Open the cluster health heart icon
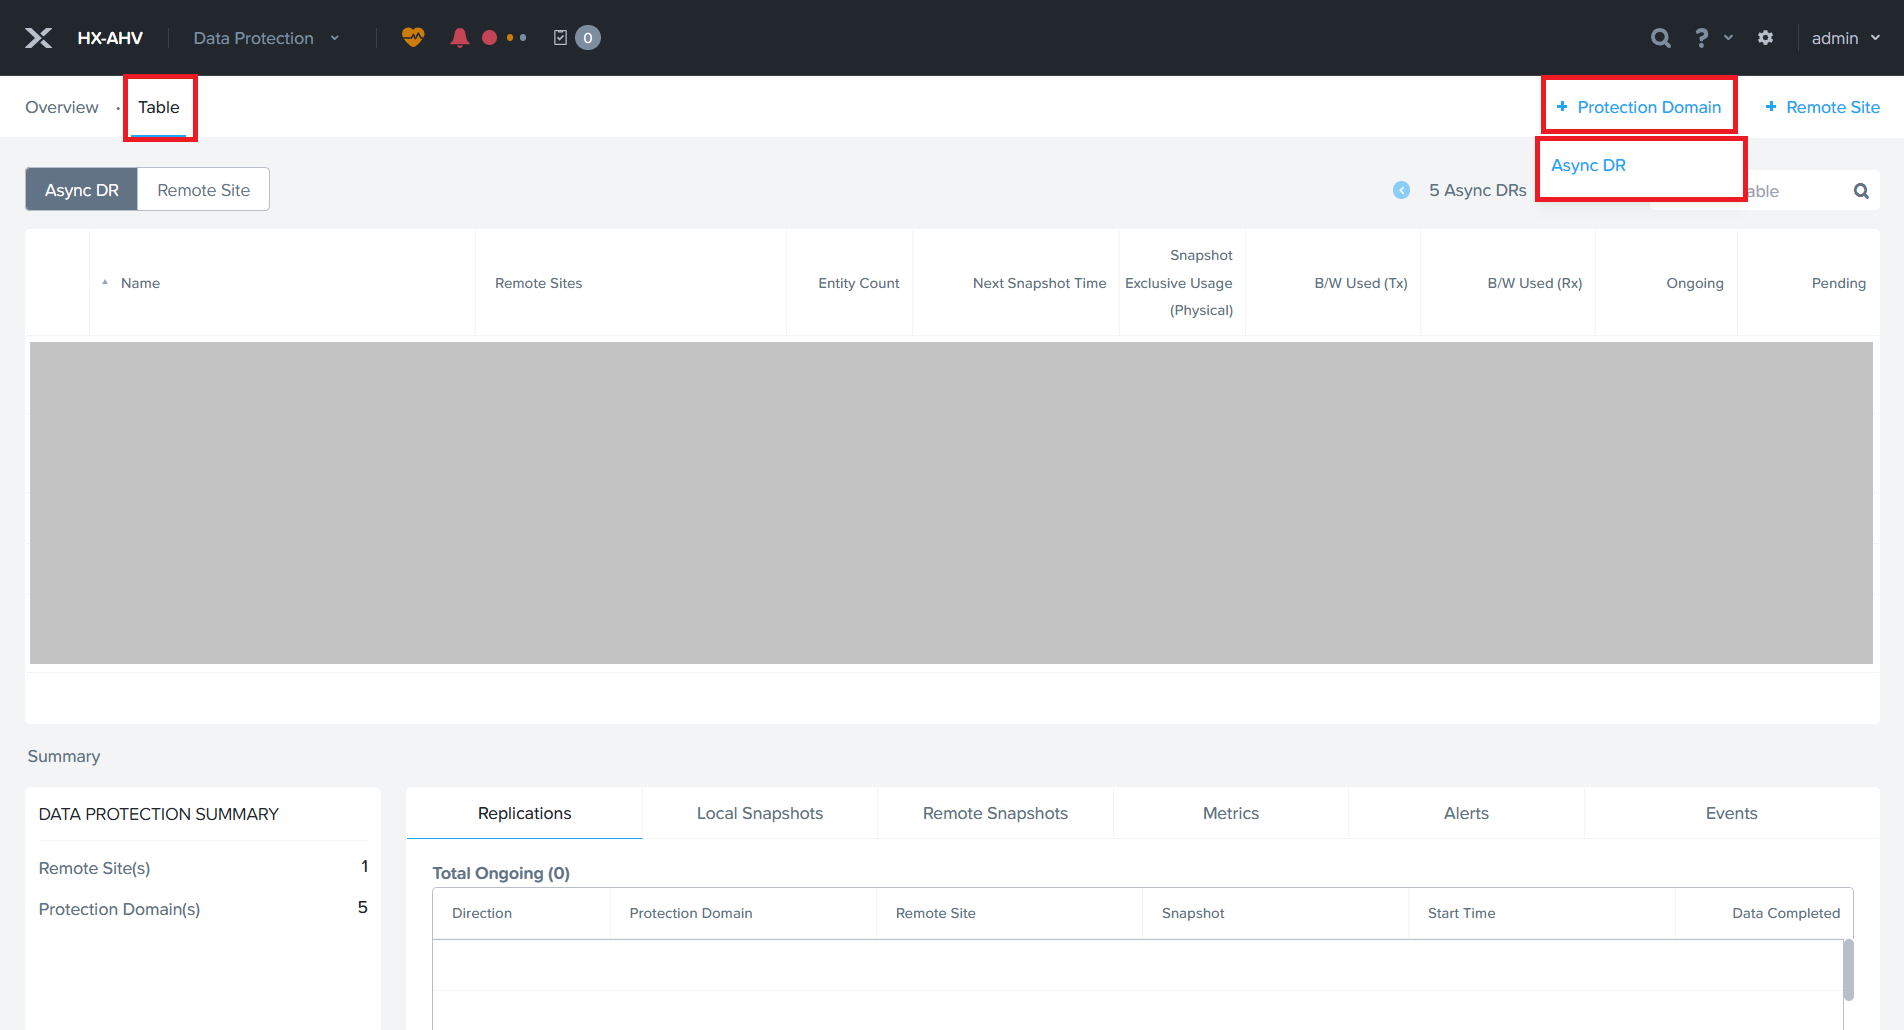Image resolution: width=1904 pixels, height=1030 pixels. (413, 38)
